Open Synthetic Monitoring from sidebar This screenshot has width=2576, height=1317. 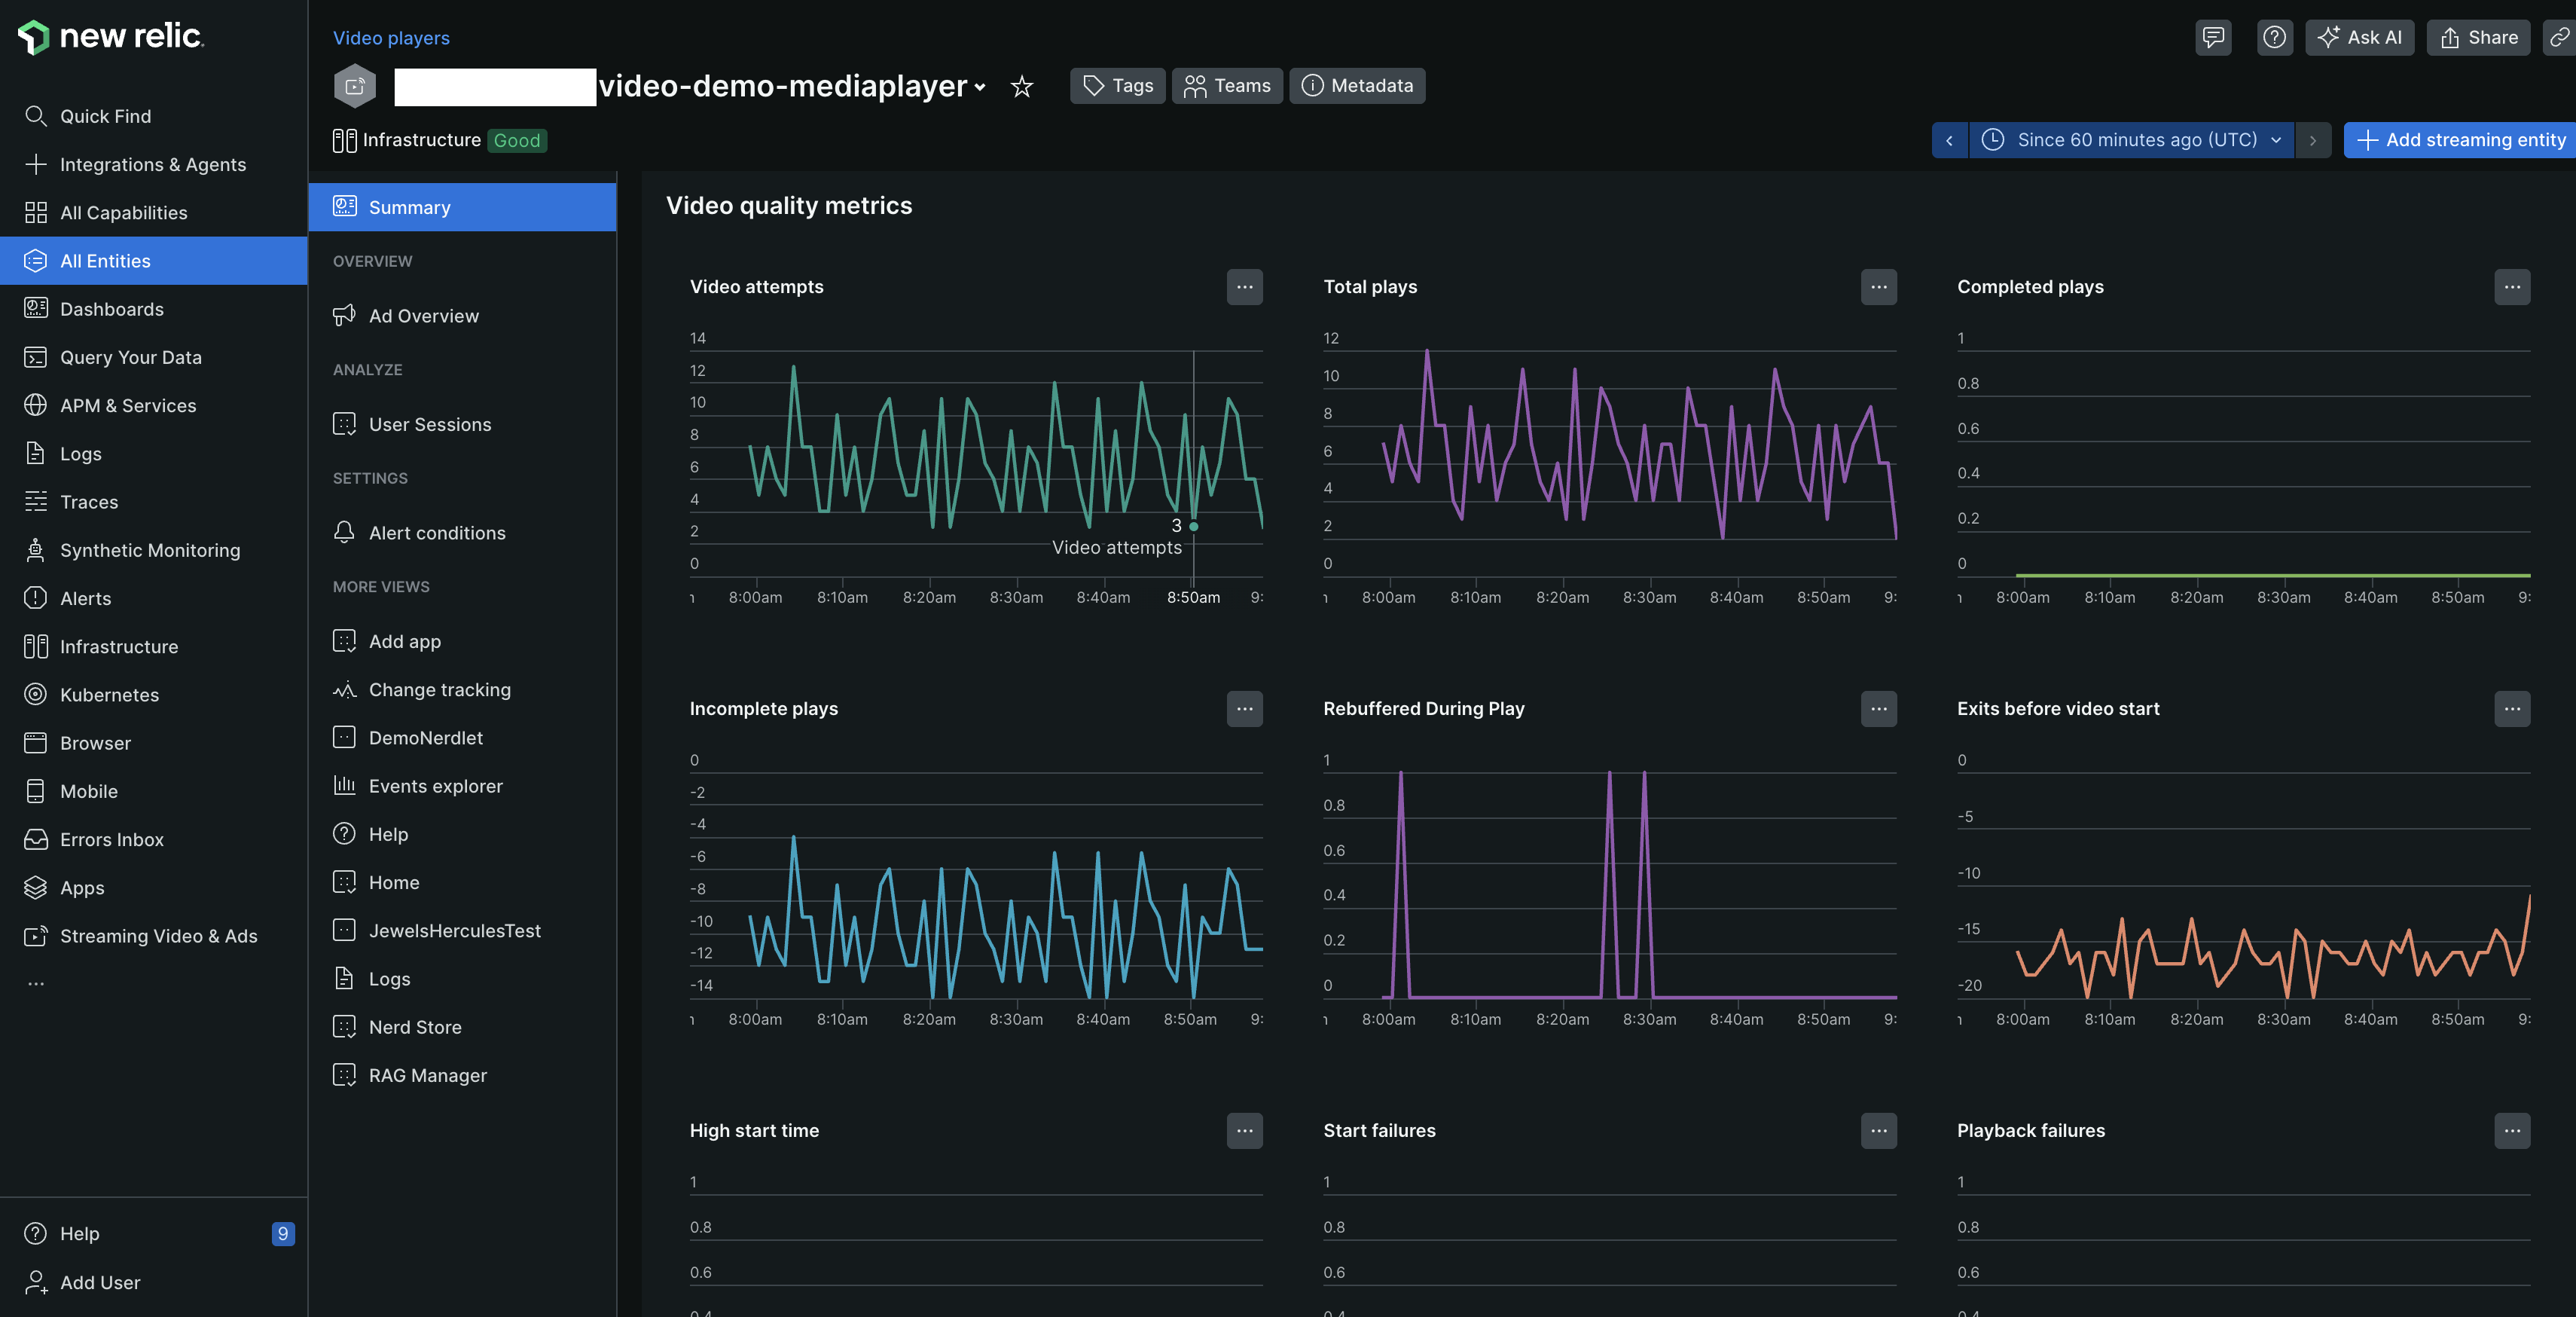(x=150, y=550)
